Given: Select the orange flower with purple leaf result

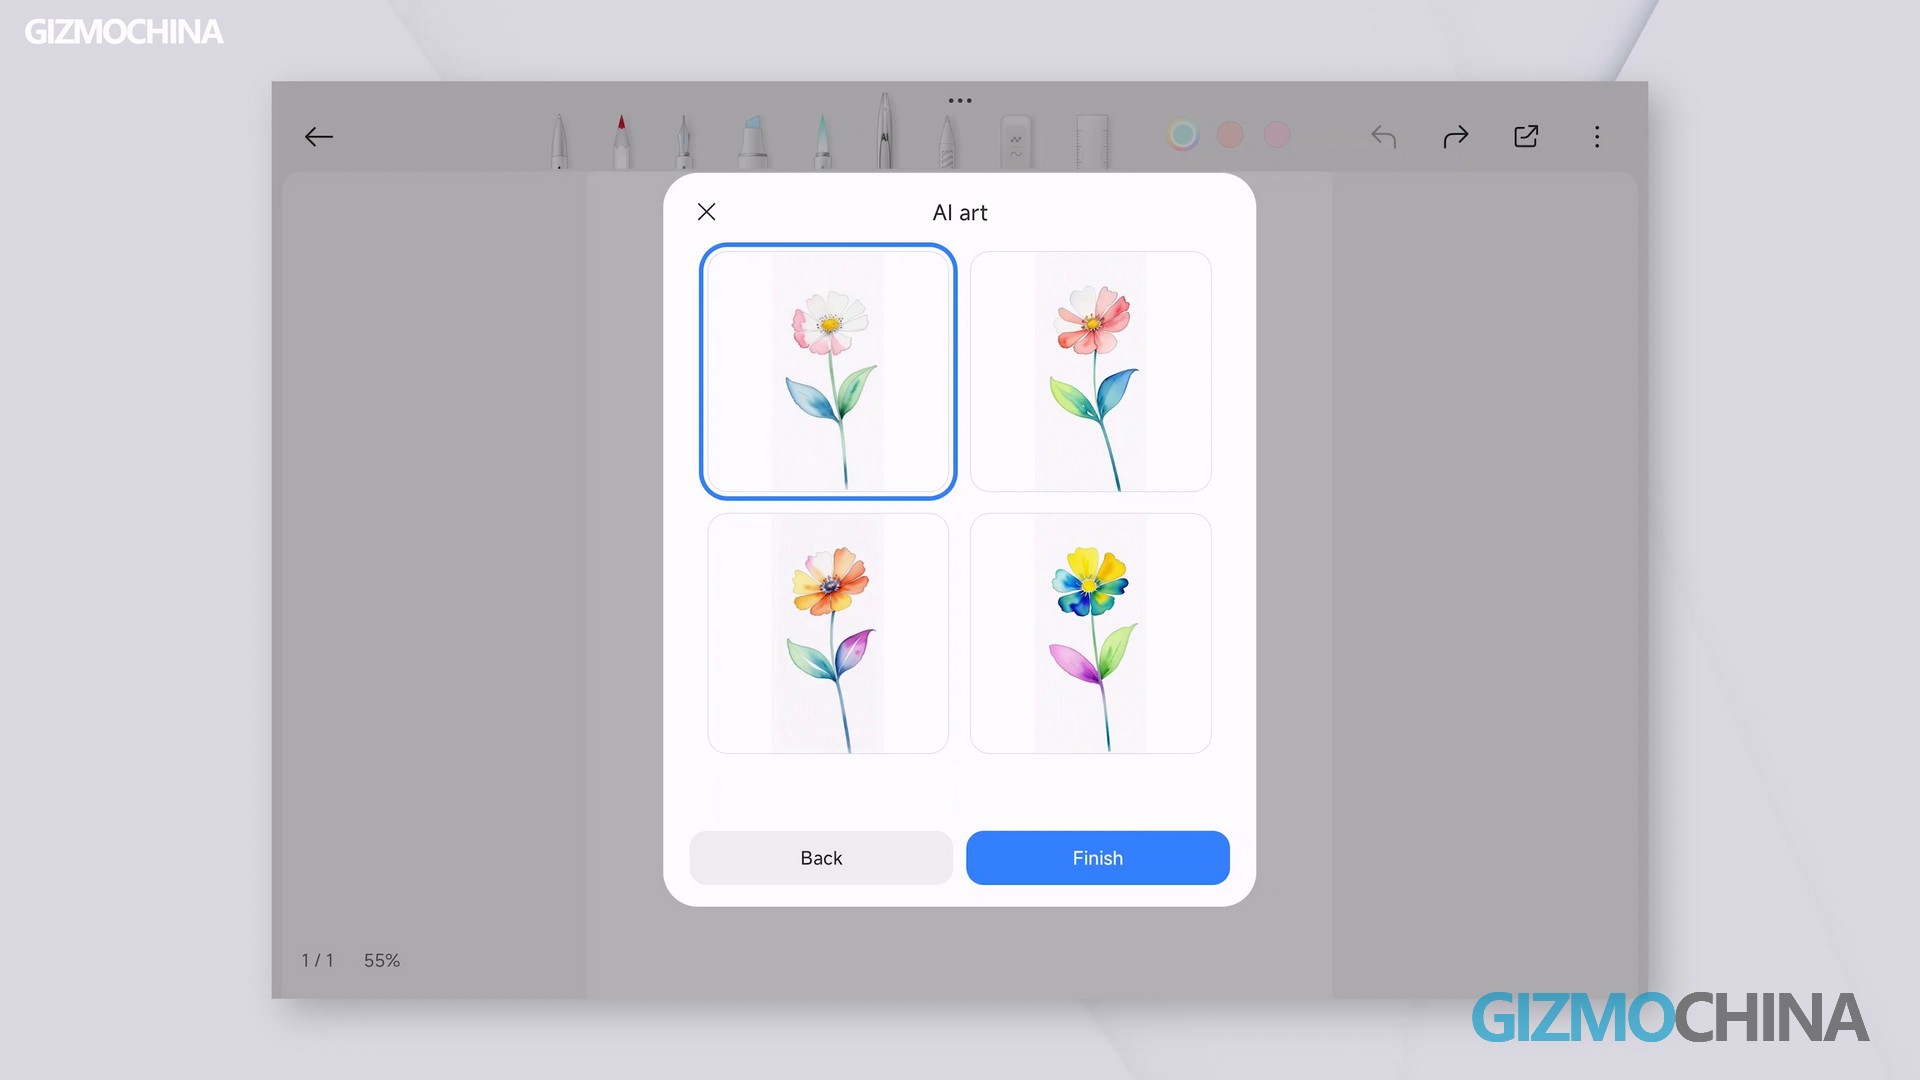Looking at the screenshot, I should pyautogui.click(x=828, y=633).
